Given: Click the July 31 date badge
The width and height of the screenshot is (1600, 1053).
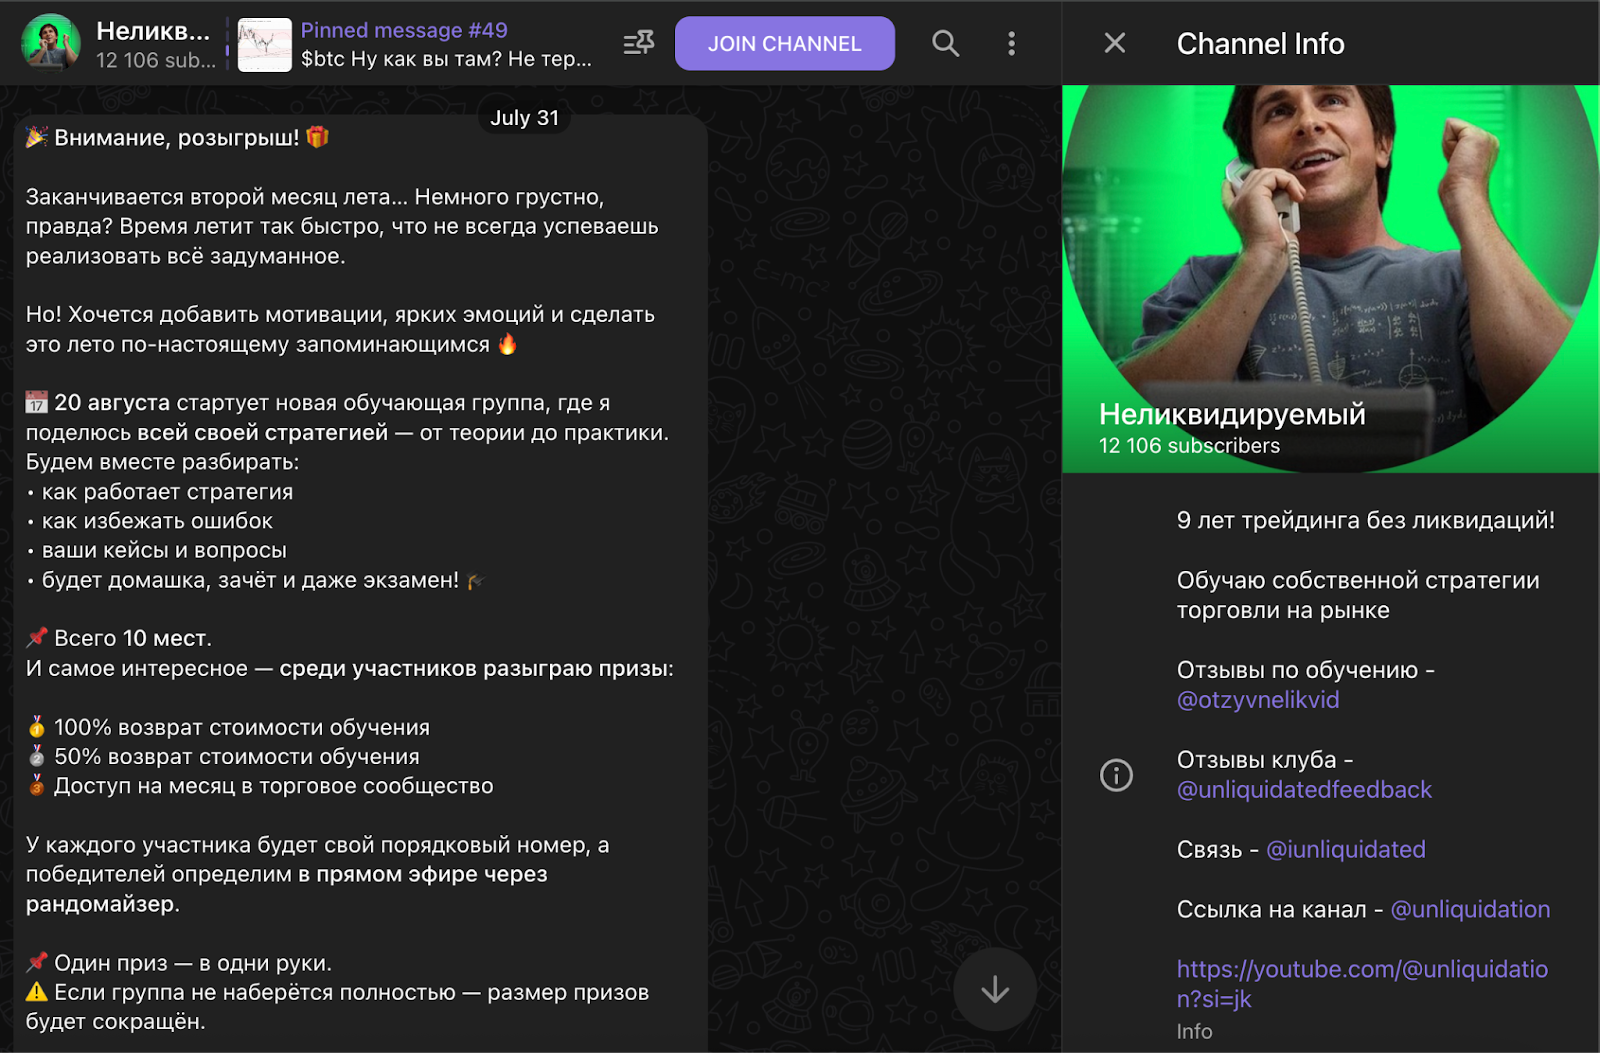Looking at the screenshot, I should tap(524, 118).
